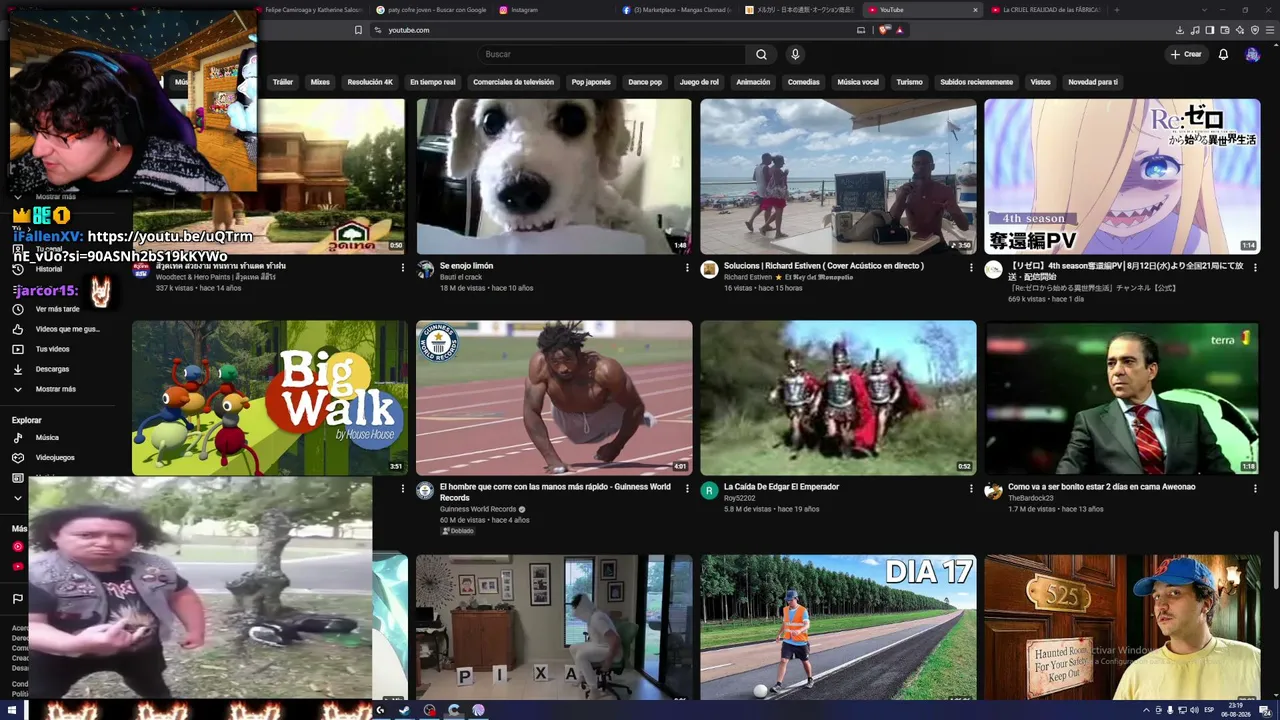Screen dimensions: 1280x720
Task: Select the Animación filter chip
Action: 753,82
